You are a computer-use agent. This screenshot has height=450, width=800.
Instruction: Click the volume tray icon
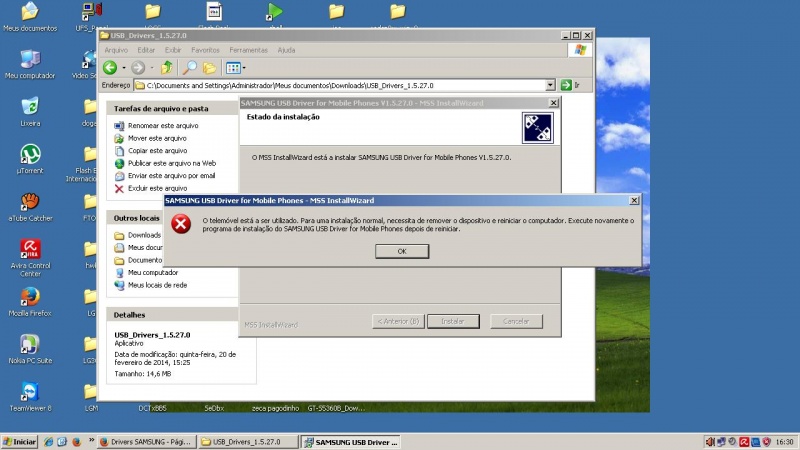click(x=710, y=442)
